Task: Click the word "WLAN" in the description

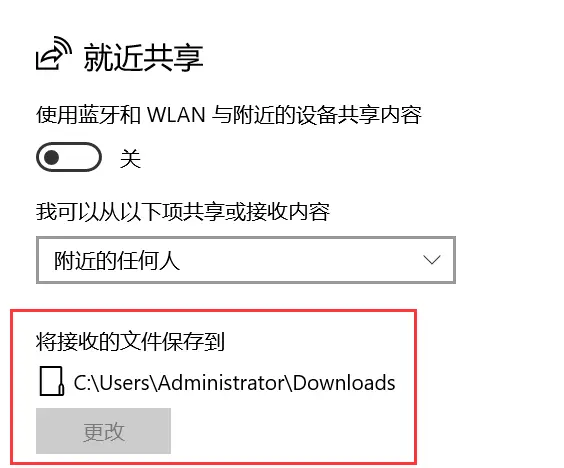Action: (x=176, y=115)
